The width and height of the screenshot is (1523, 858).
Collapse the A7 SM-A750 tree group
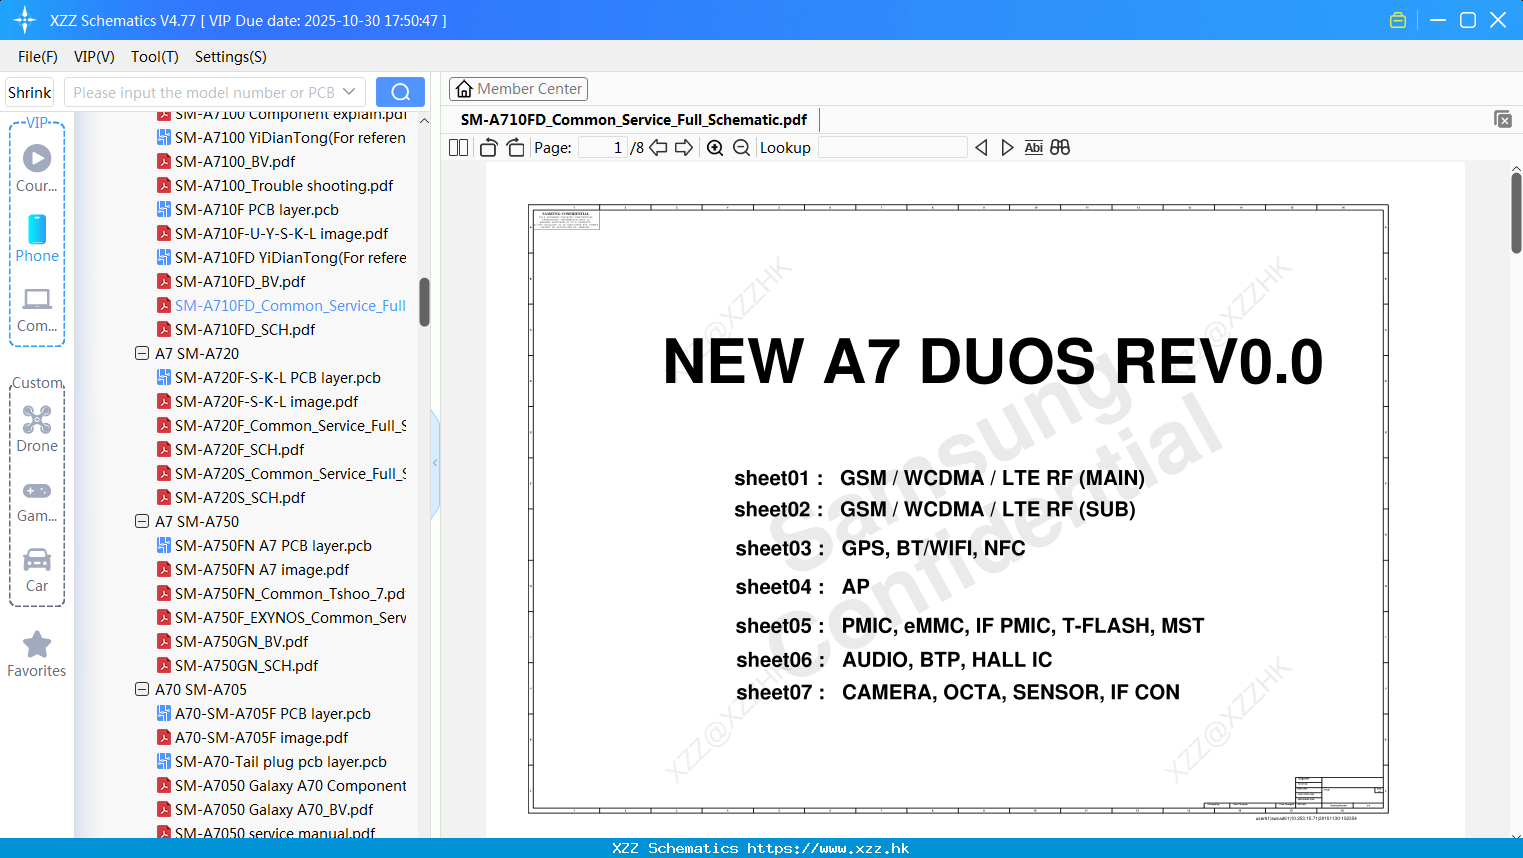click(x=142, y=521)
